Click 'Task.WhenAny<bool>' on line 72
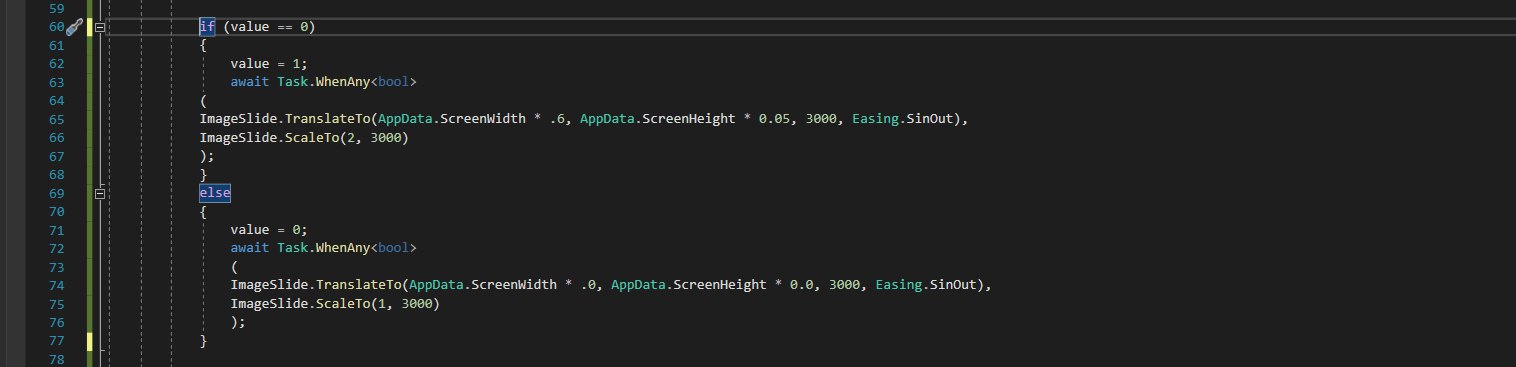This screenshot has height=367, width=1516. 347,247
